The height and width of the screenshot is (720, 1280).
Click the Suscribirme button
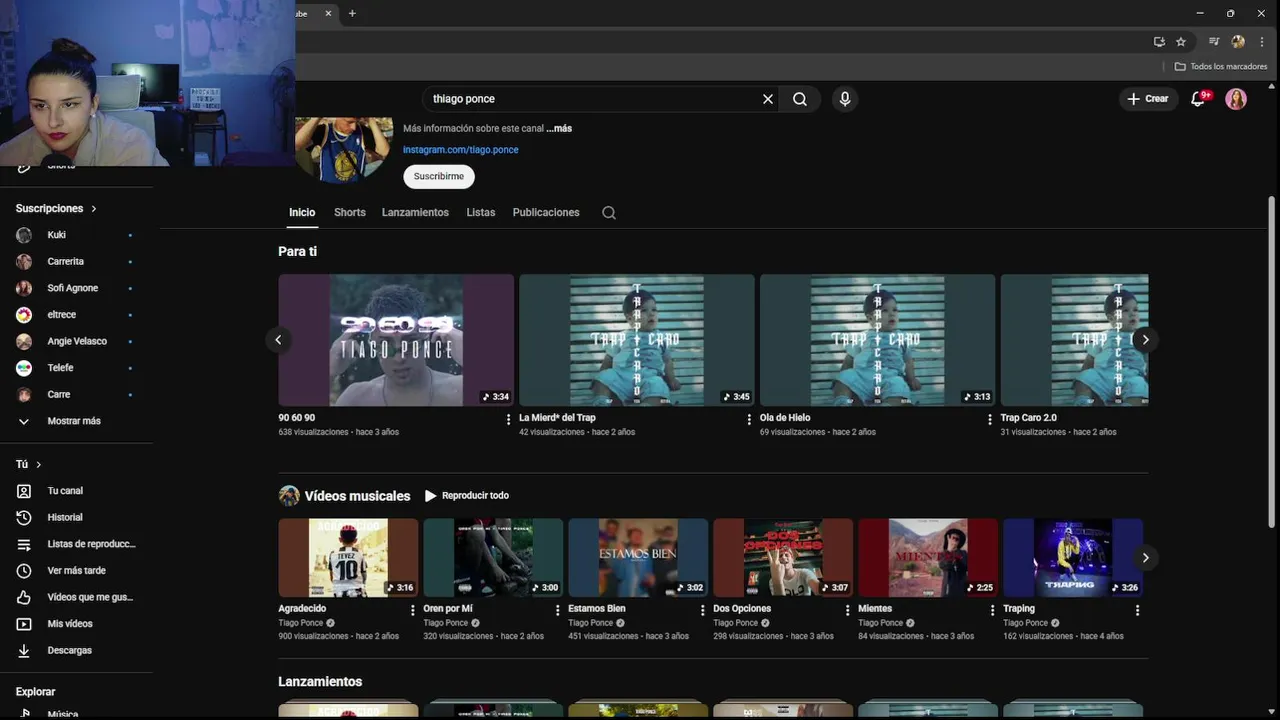point(439,176)
